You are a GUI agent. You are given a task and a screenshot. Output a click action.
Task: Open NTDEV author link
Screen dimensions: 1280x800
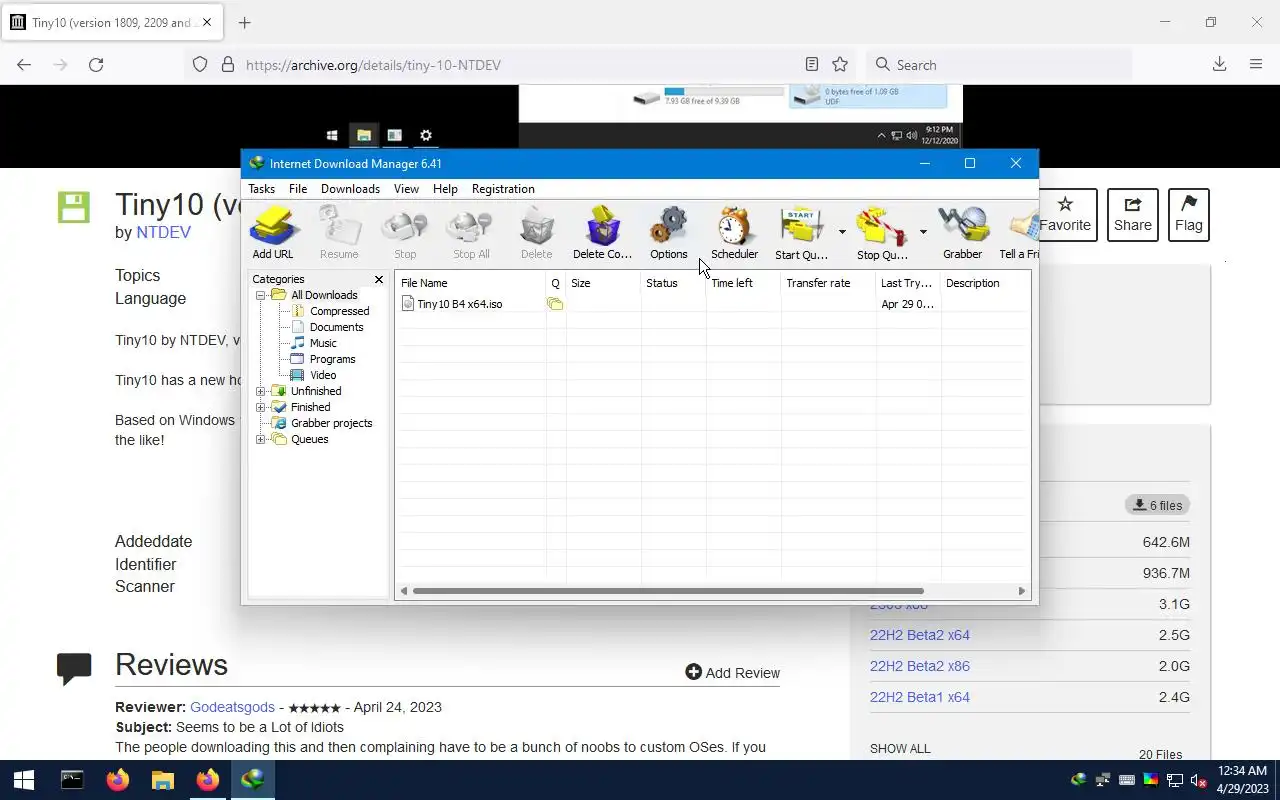click(x=163, y=232)
